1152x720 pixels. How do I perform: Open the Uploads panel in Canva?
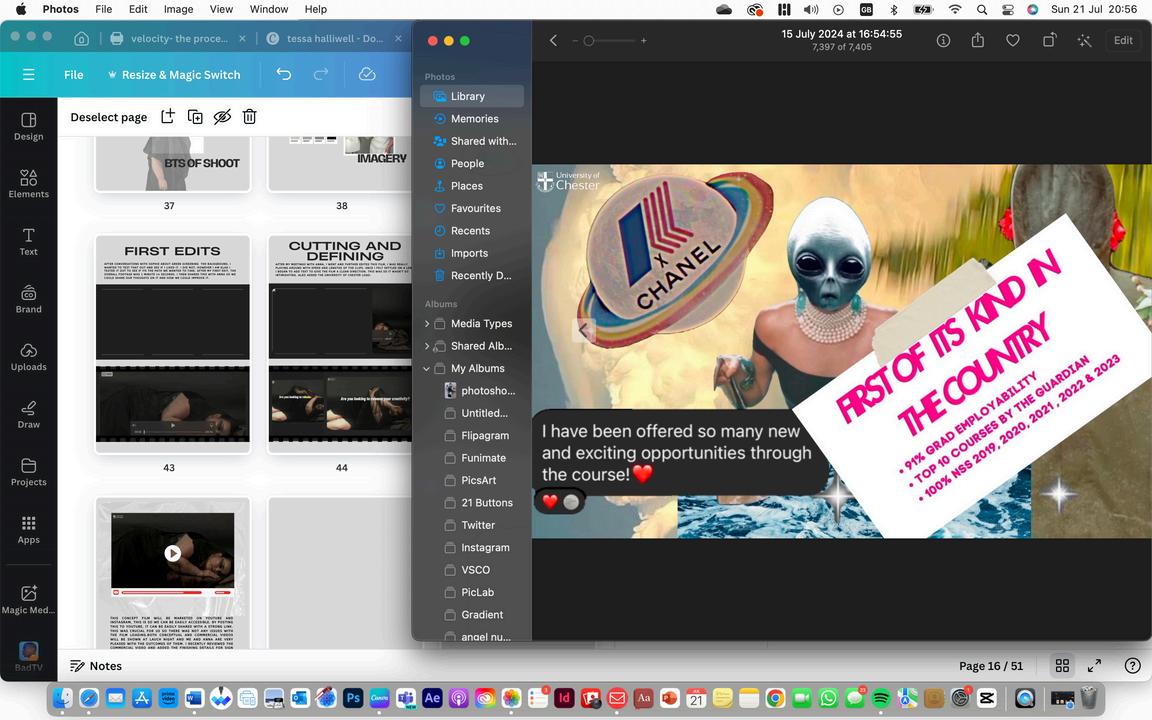(x=29, y=357)
